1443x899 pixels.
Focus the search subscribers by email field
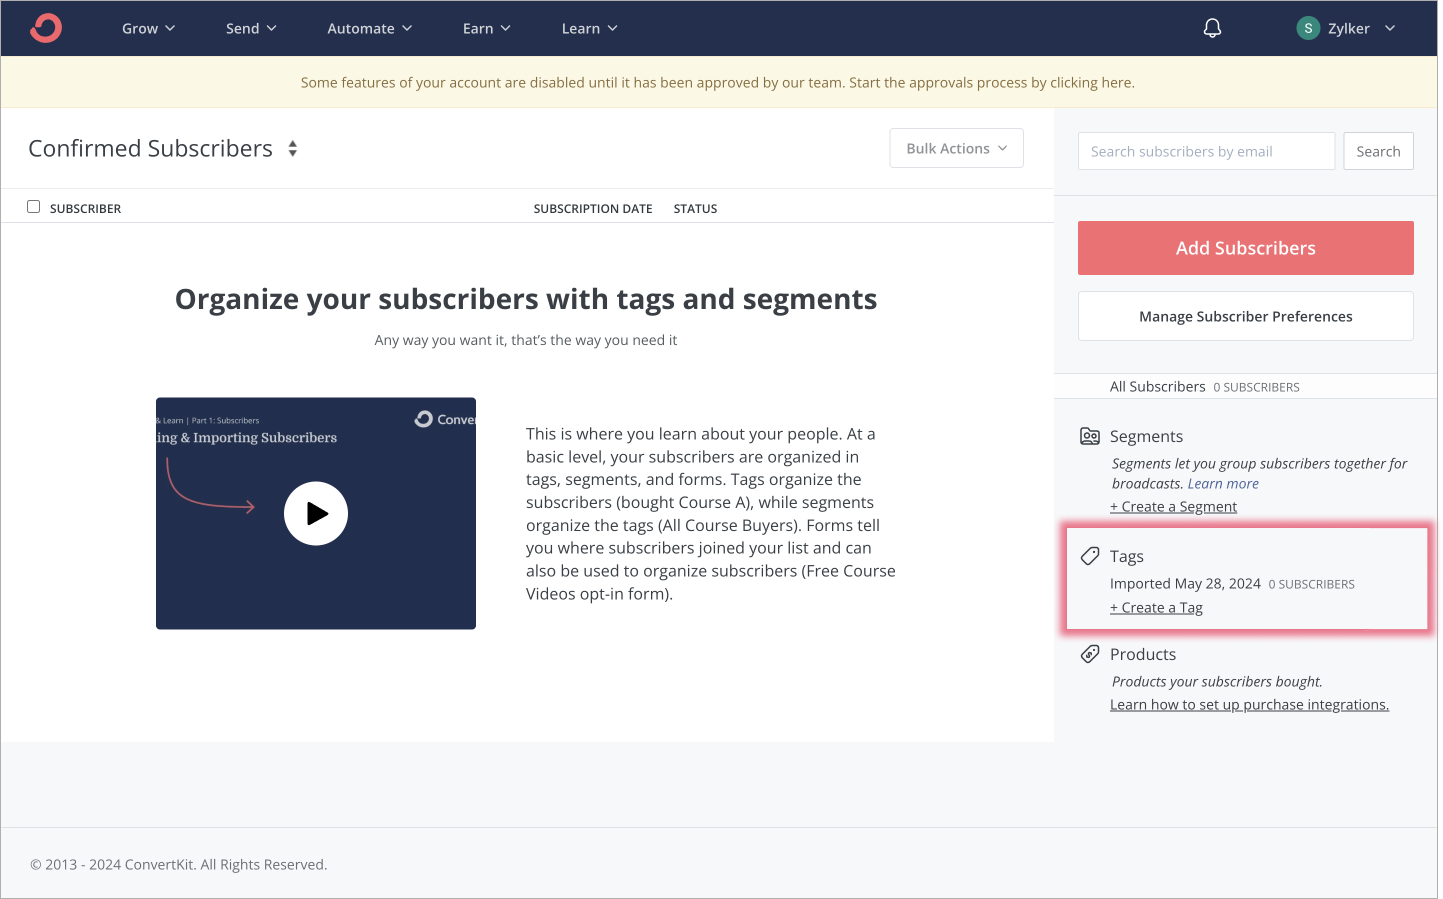pyautogui.click(x=1206, y=151)
